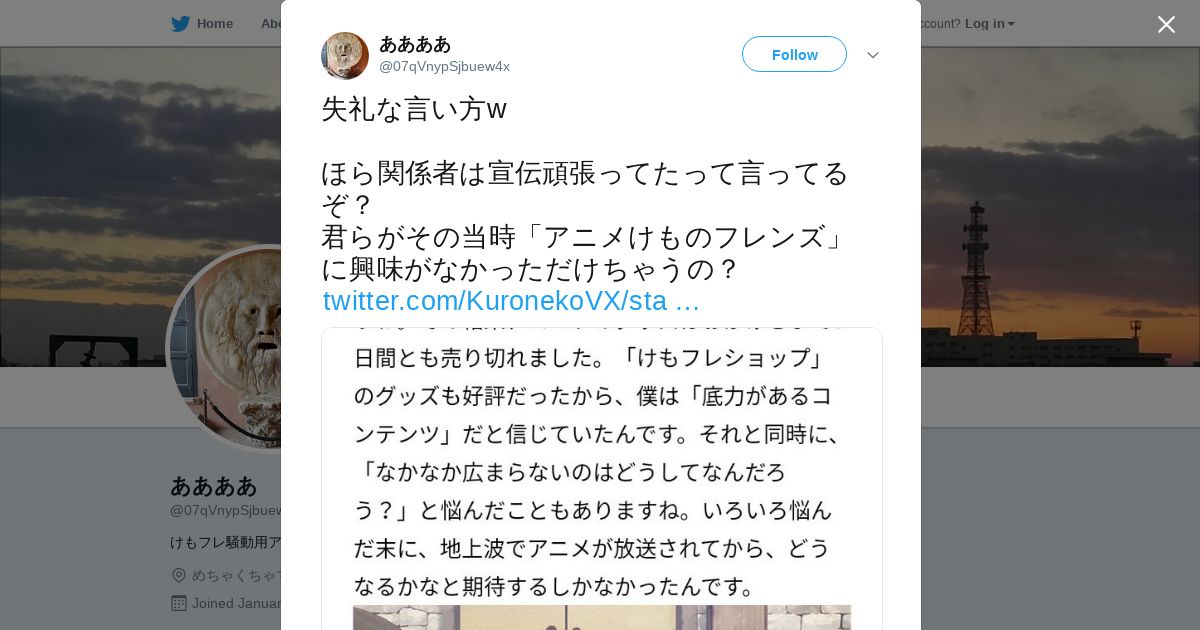Image resolution: width=1200 pixels, height=630 pixels.
Task: Click the @07qVnypSjbuew4x handle in tweet
Action: click(x=444, y=67)
